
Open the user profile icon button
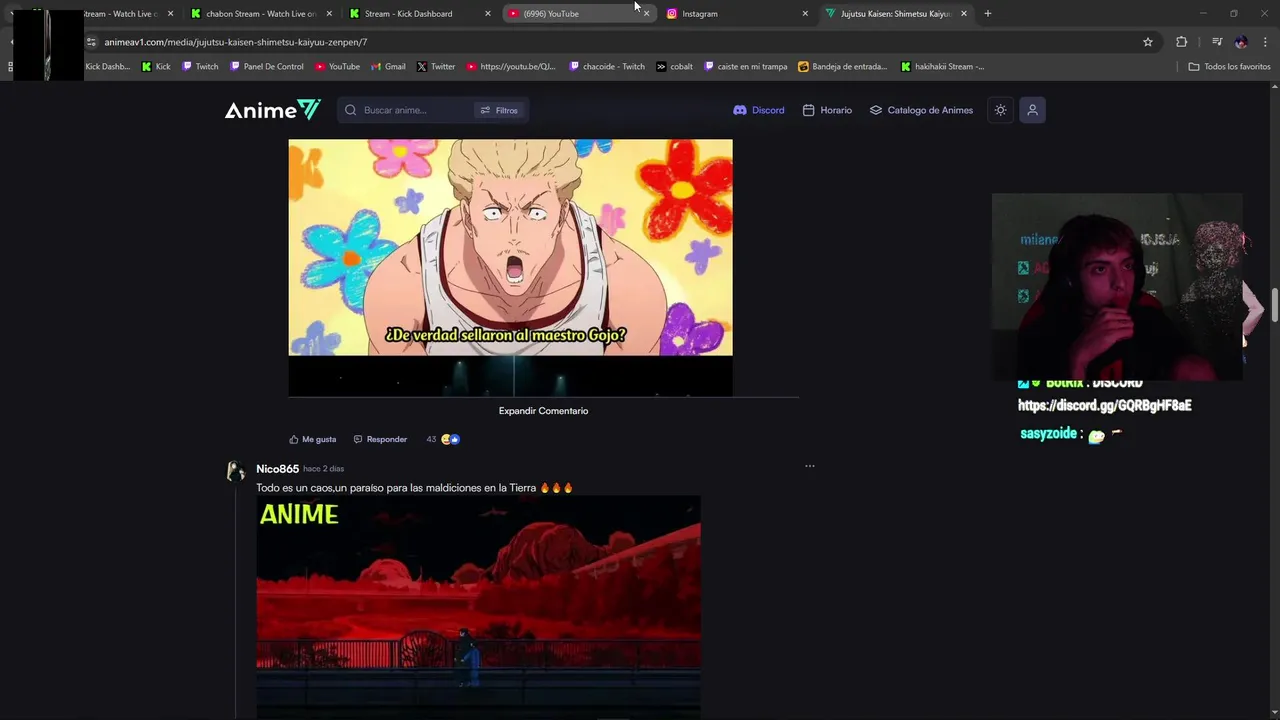pos(1032,110)
